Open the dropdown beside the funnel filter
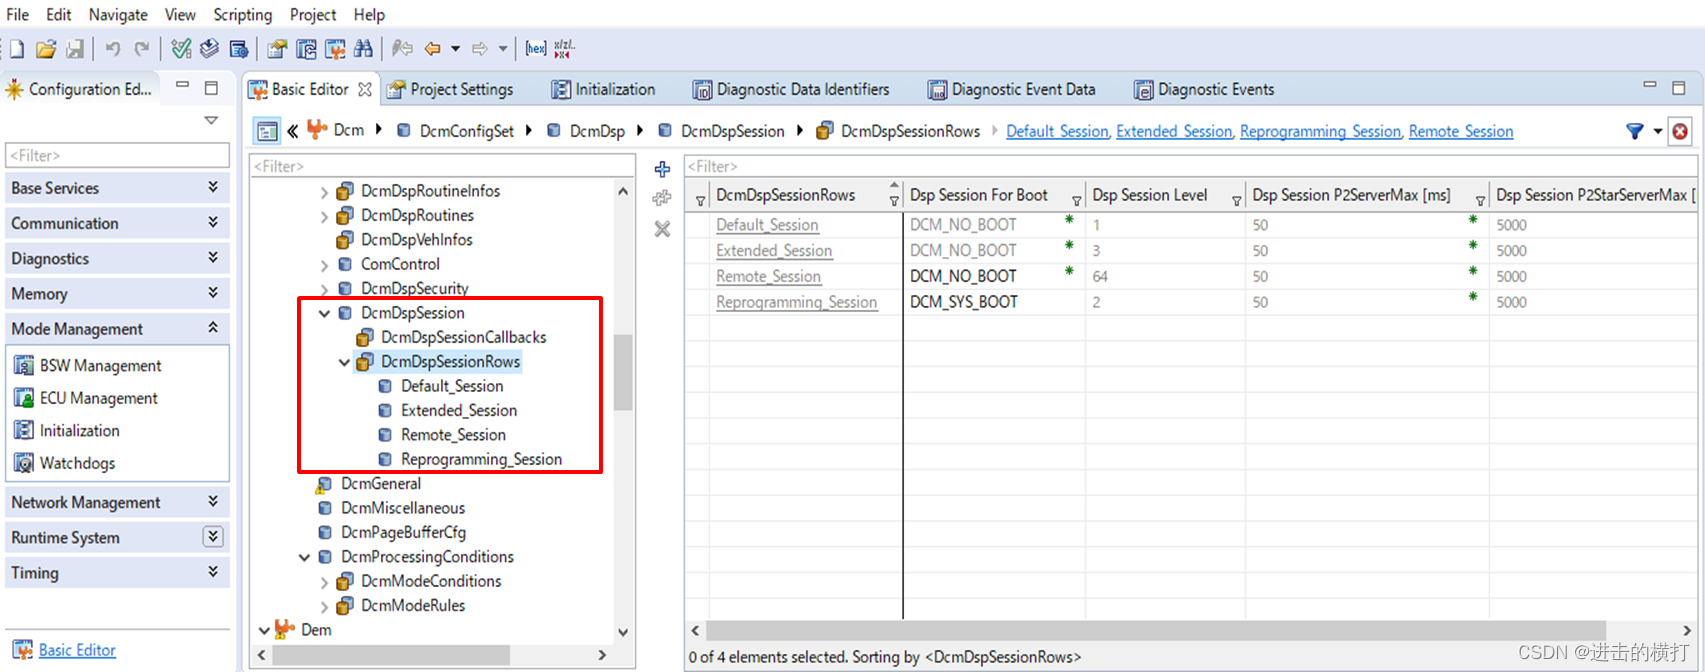 point(1657,131)
